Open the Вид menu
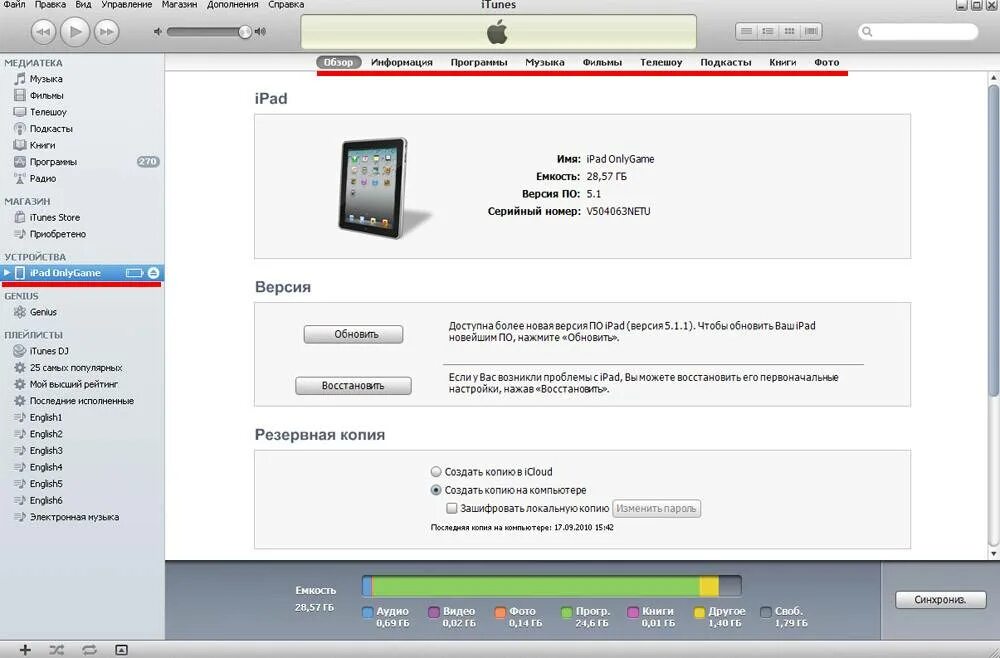The image size is (1000, 658). click(x=83, y=4)
